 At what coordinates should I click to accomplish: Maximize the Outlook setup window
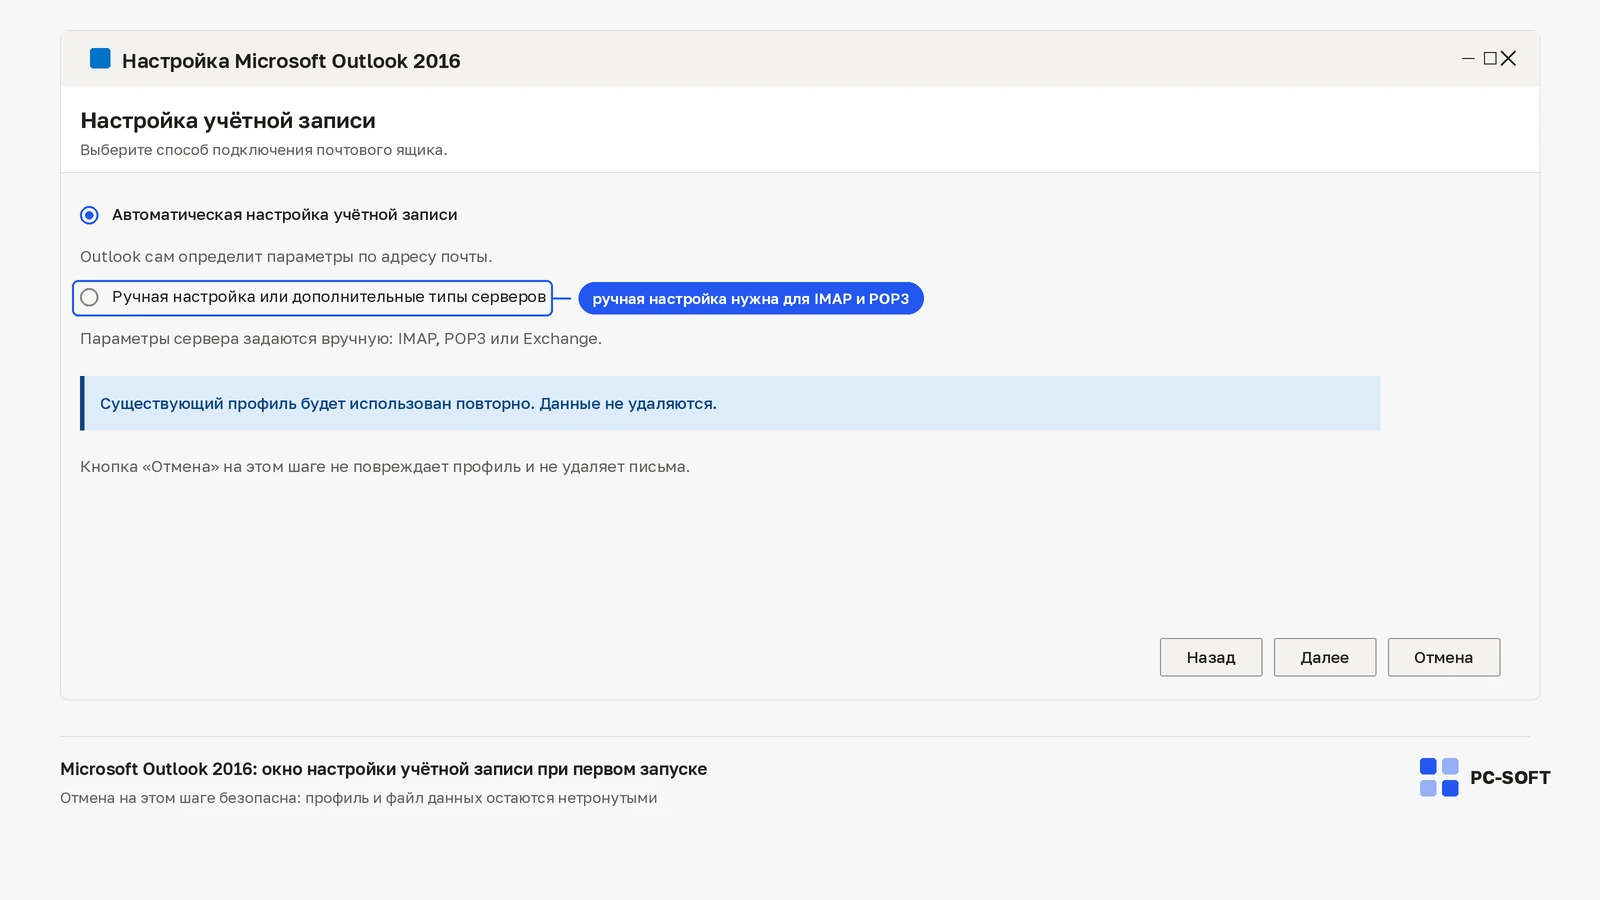[x=1490, y=59]
